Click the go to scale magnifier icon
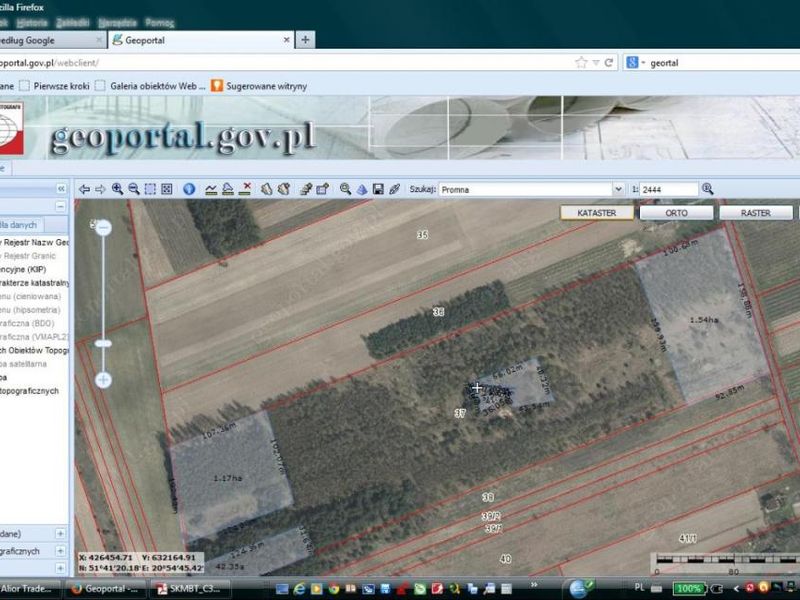 pos(707,189)
